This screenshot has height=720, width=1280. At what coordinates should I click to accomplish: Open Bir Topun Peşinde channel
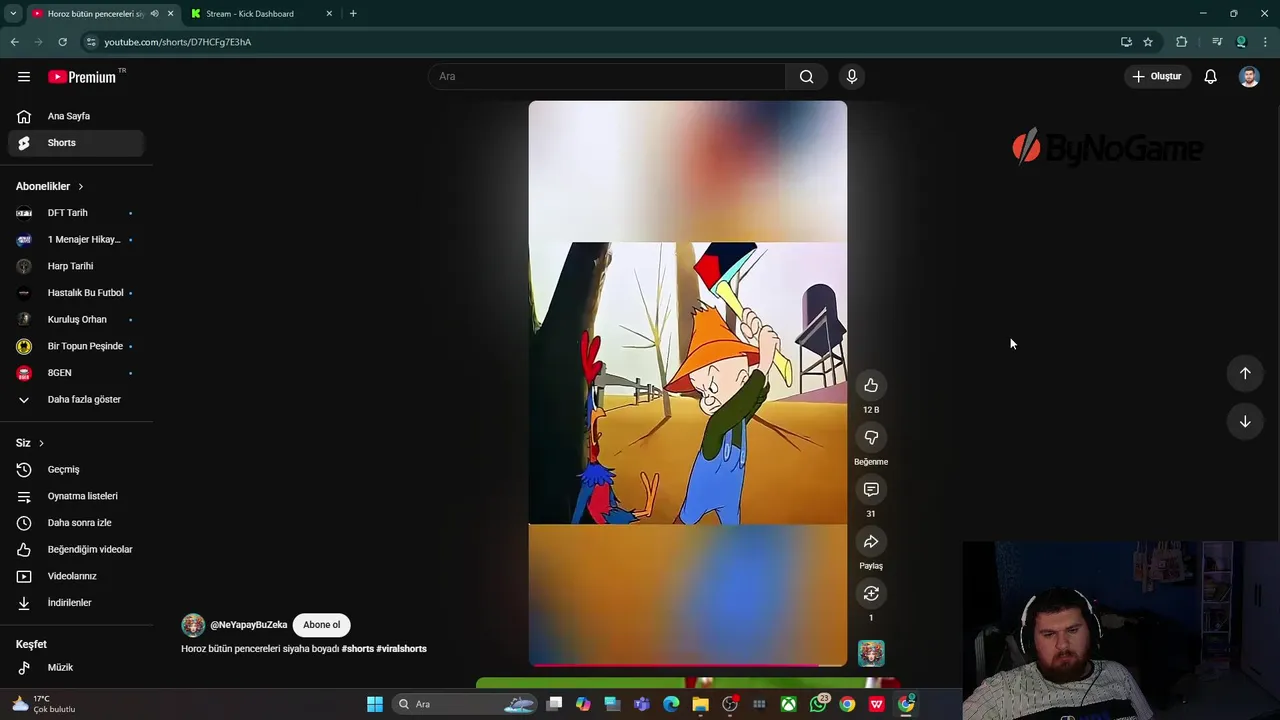click(x=76, y=346)
